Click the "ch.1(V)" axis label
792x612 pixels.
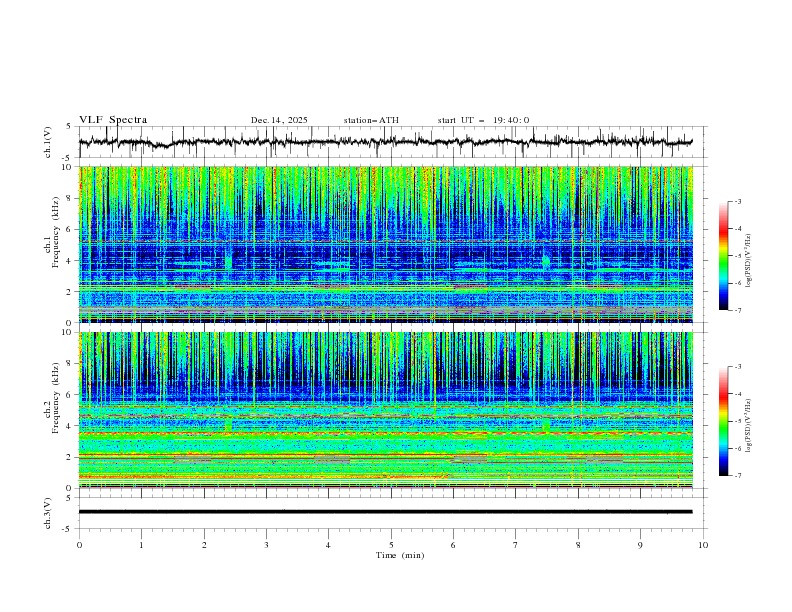click(x=48, y=142)
